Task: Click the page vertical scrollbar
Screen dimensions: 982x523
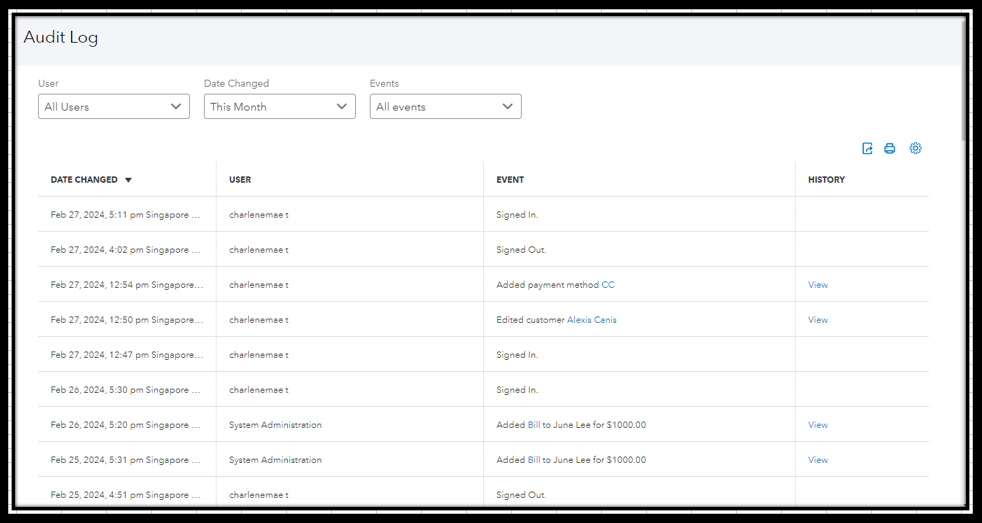Action: click(964, 81)
